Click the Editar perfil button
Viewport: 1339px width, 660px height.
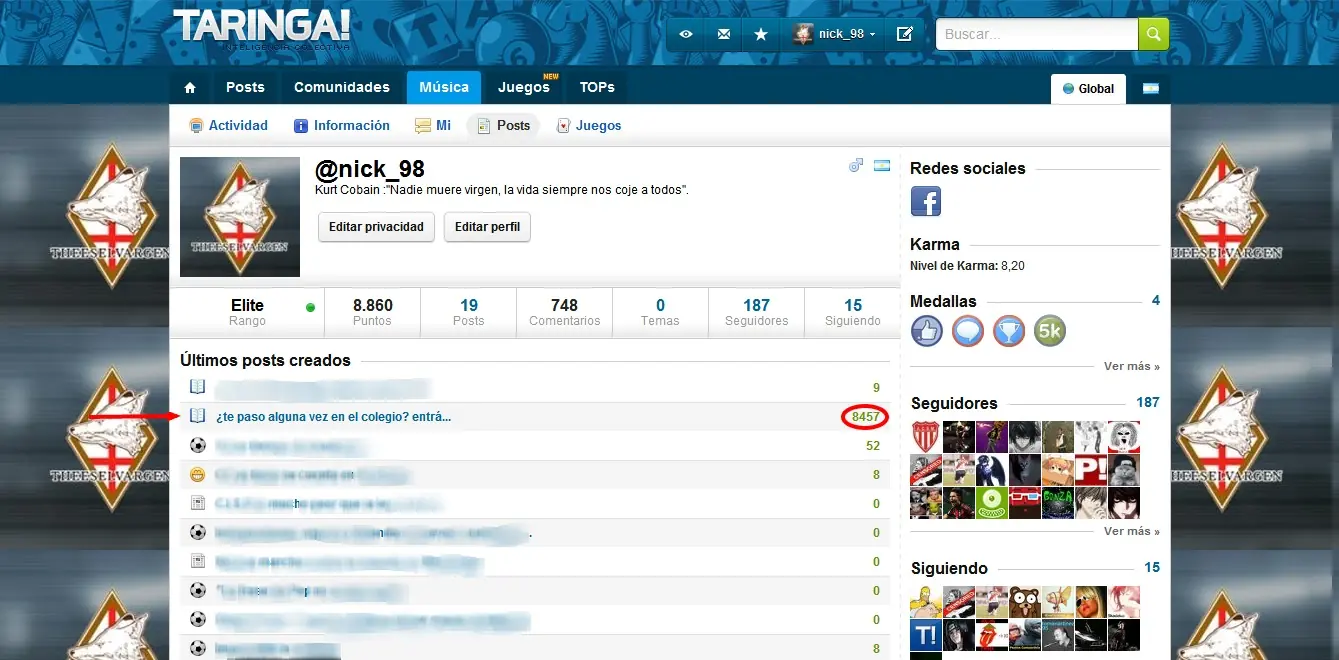click(x=487, y=227)
